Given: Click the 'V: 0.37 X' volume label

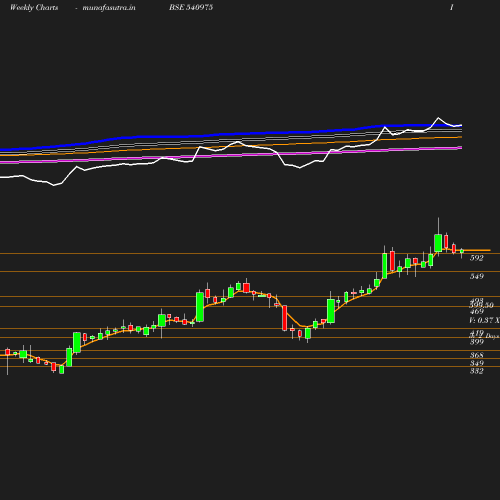Looking at the screenshot, I should tap(484, 320).
